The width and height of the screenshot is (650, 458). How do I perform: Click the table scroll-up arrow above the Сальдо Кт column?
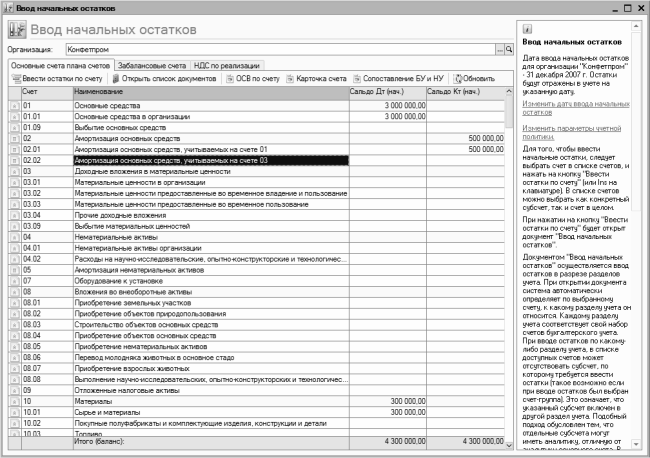click(x=509, y=91)
